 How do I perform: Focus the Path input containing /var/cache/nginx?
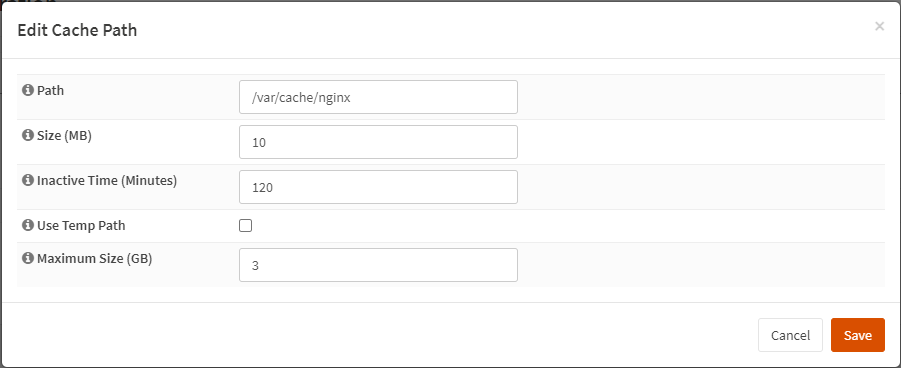pos(378,97)
